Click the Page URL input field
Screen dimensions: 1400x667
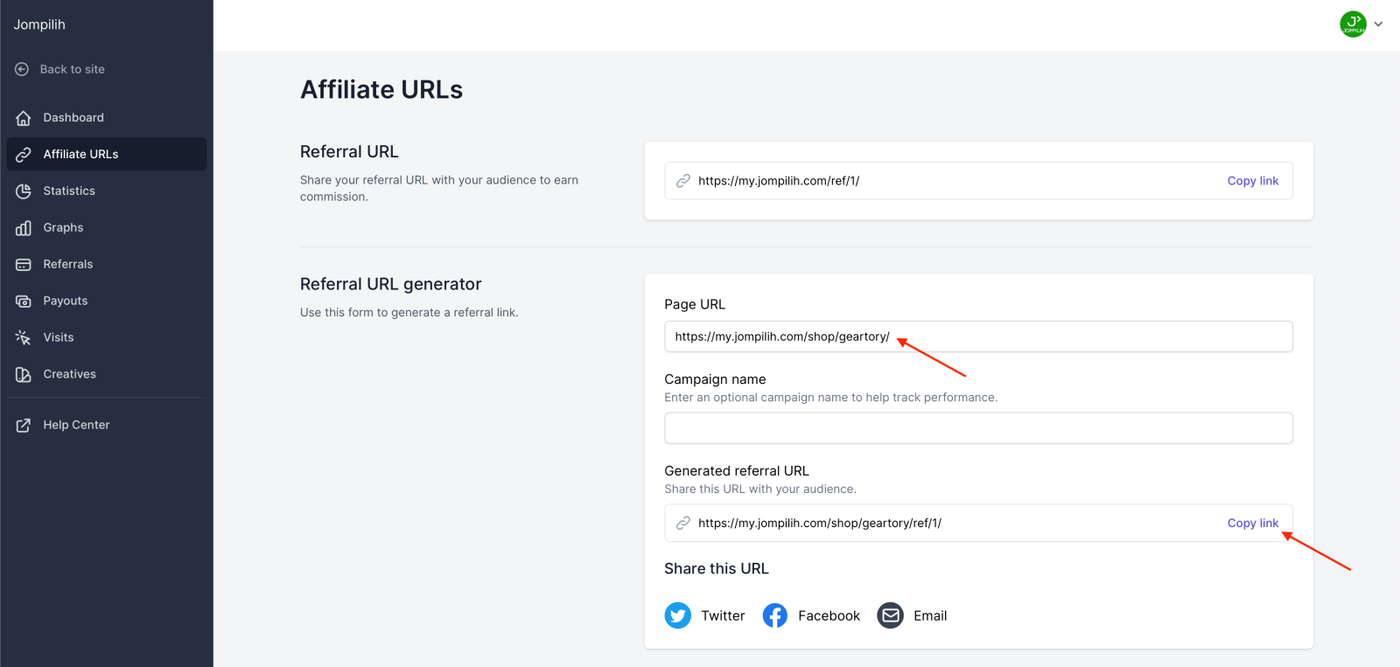pos(978,337)
